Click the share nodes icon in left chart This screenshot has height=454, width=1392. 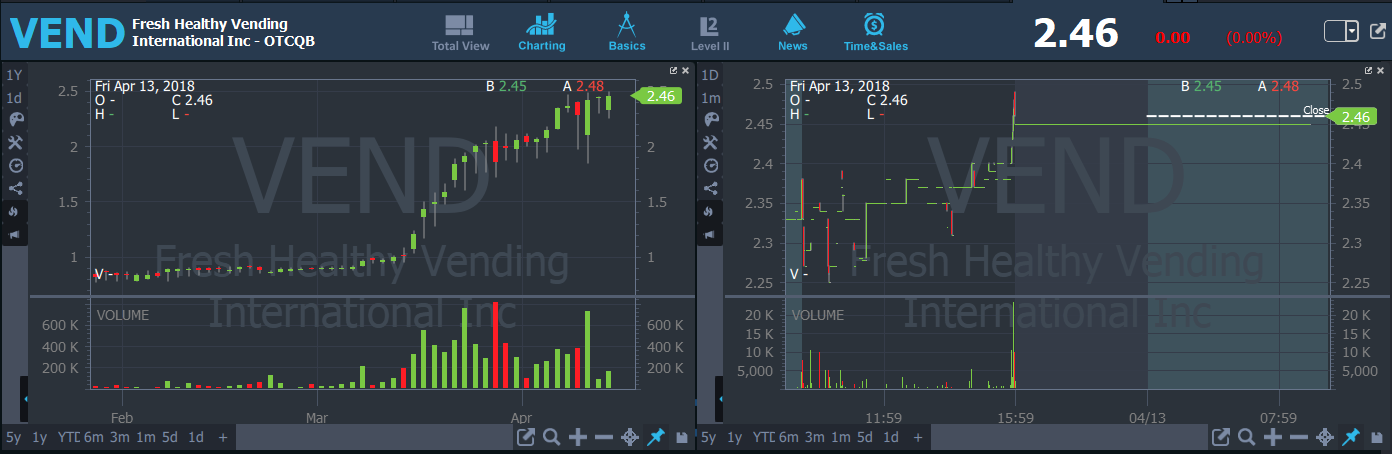point(14,188)
